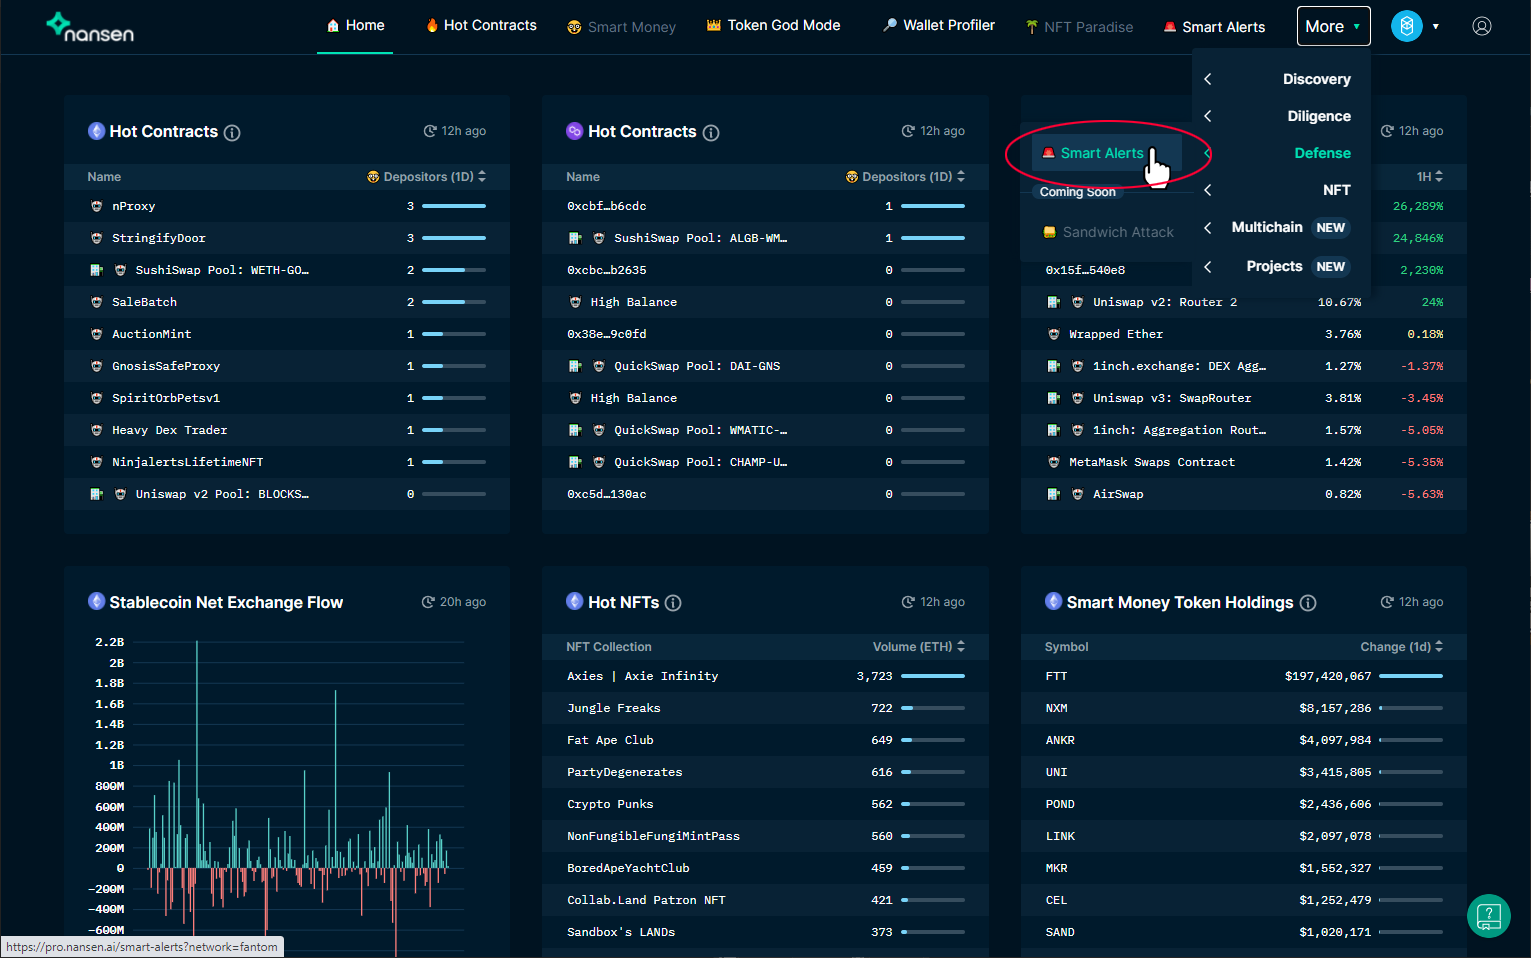Click the refresh icon beside 20h ago

[x=428, y=602]
